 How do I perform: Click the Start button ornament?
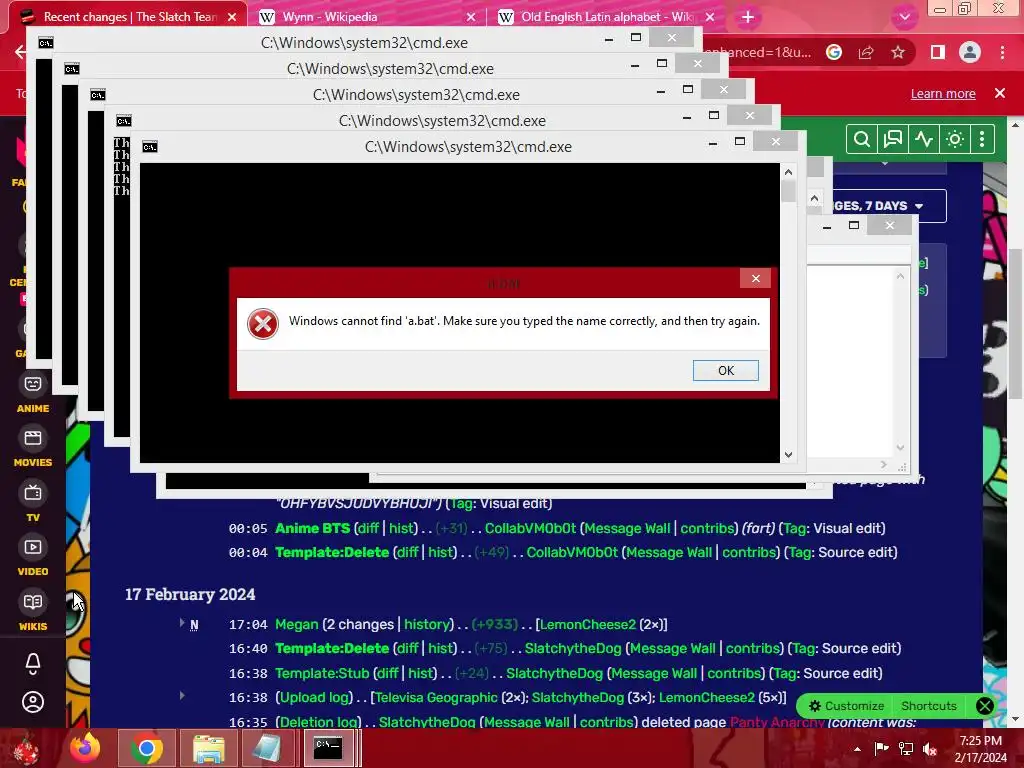coord(26,748)
